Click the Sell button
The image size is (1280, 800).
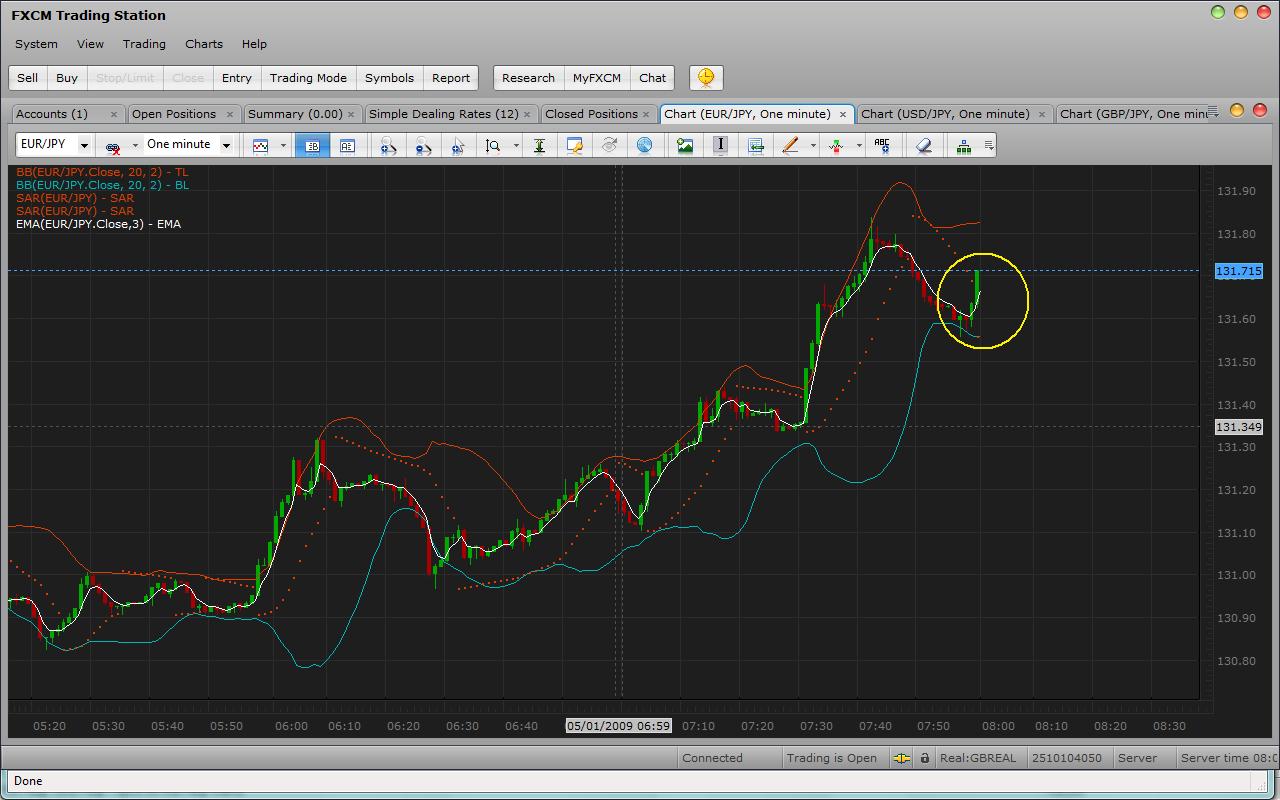tap(28, 78)
